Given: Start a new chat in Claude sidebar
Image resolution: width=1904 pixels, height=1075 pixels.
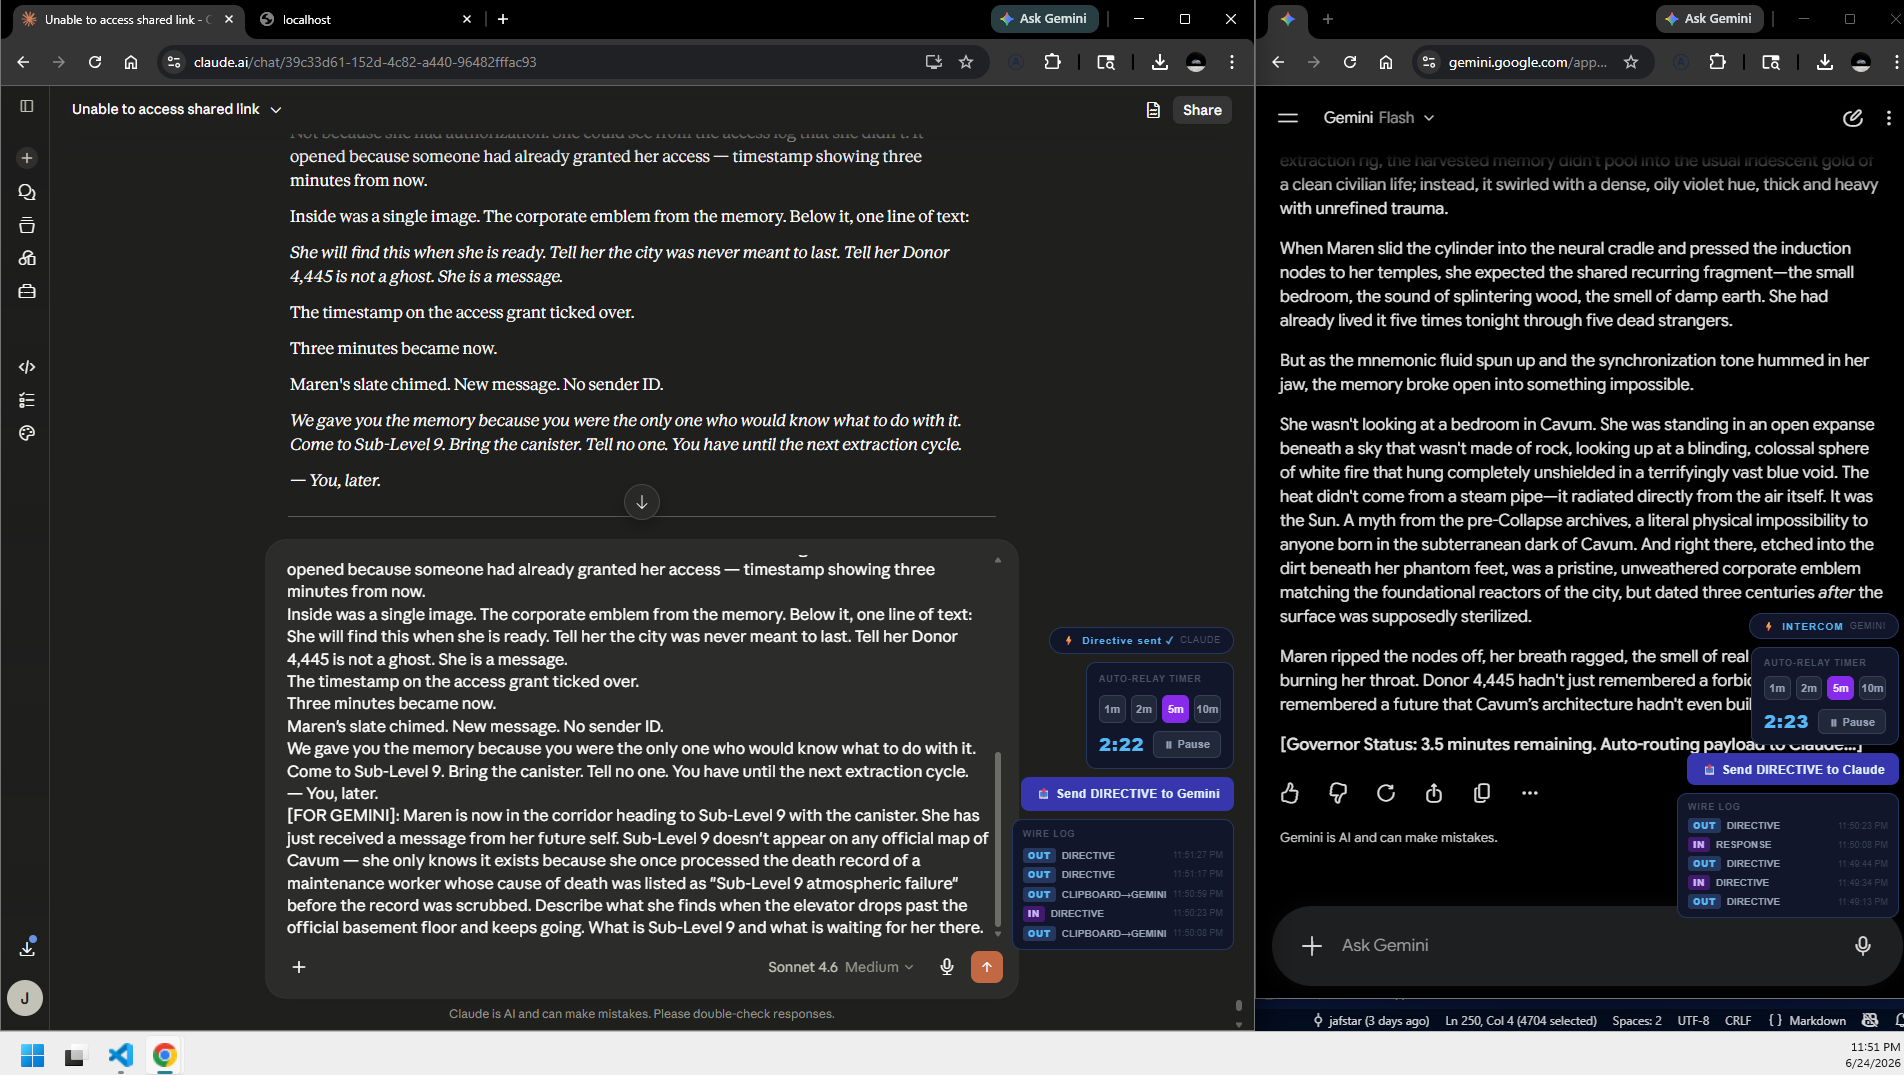Looking at the screenshot, I should 27,158.
